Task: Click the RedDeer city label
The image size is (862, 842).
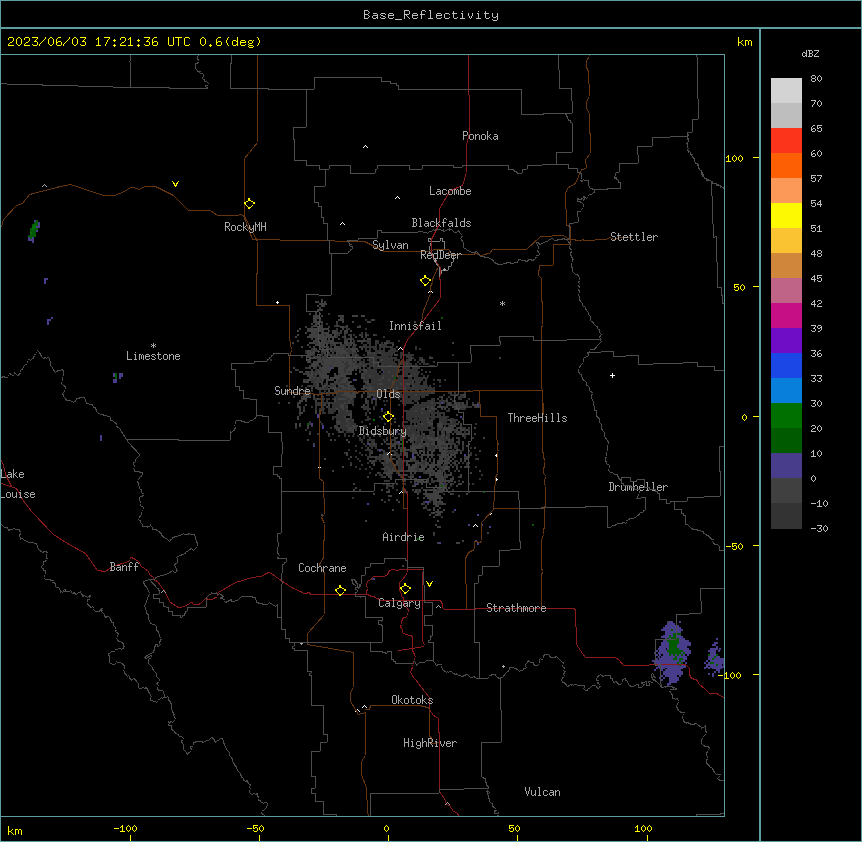Action: coord(440,255)
